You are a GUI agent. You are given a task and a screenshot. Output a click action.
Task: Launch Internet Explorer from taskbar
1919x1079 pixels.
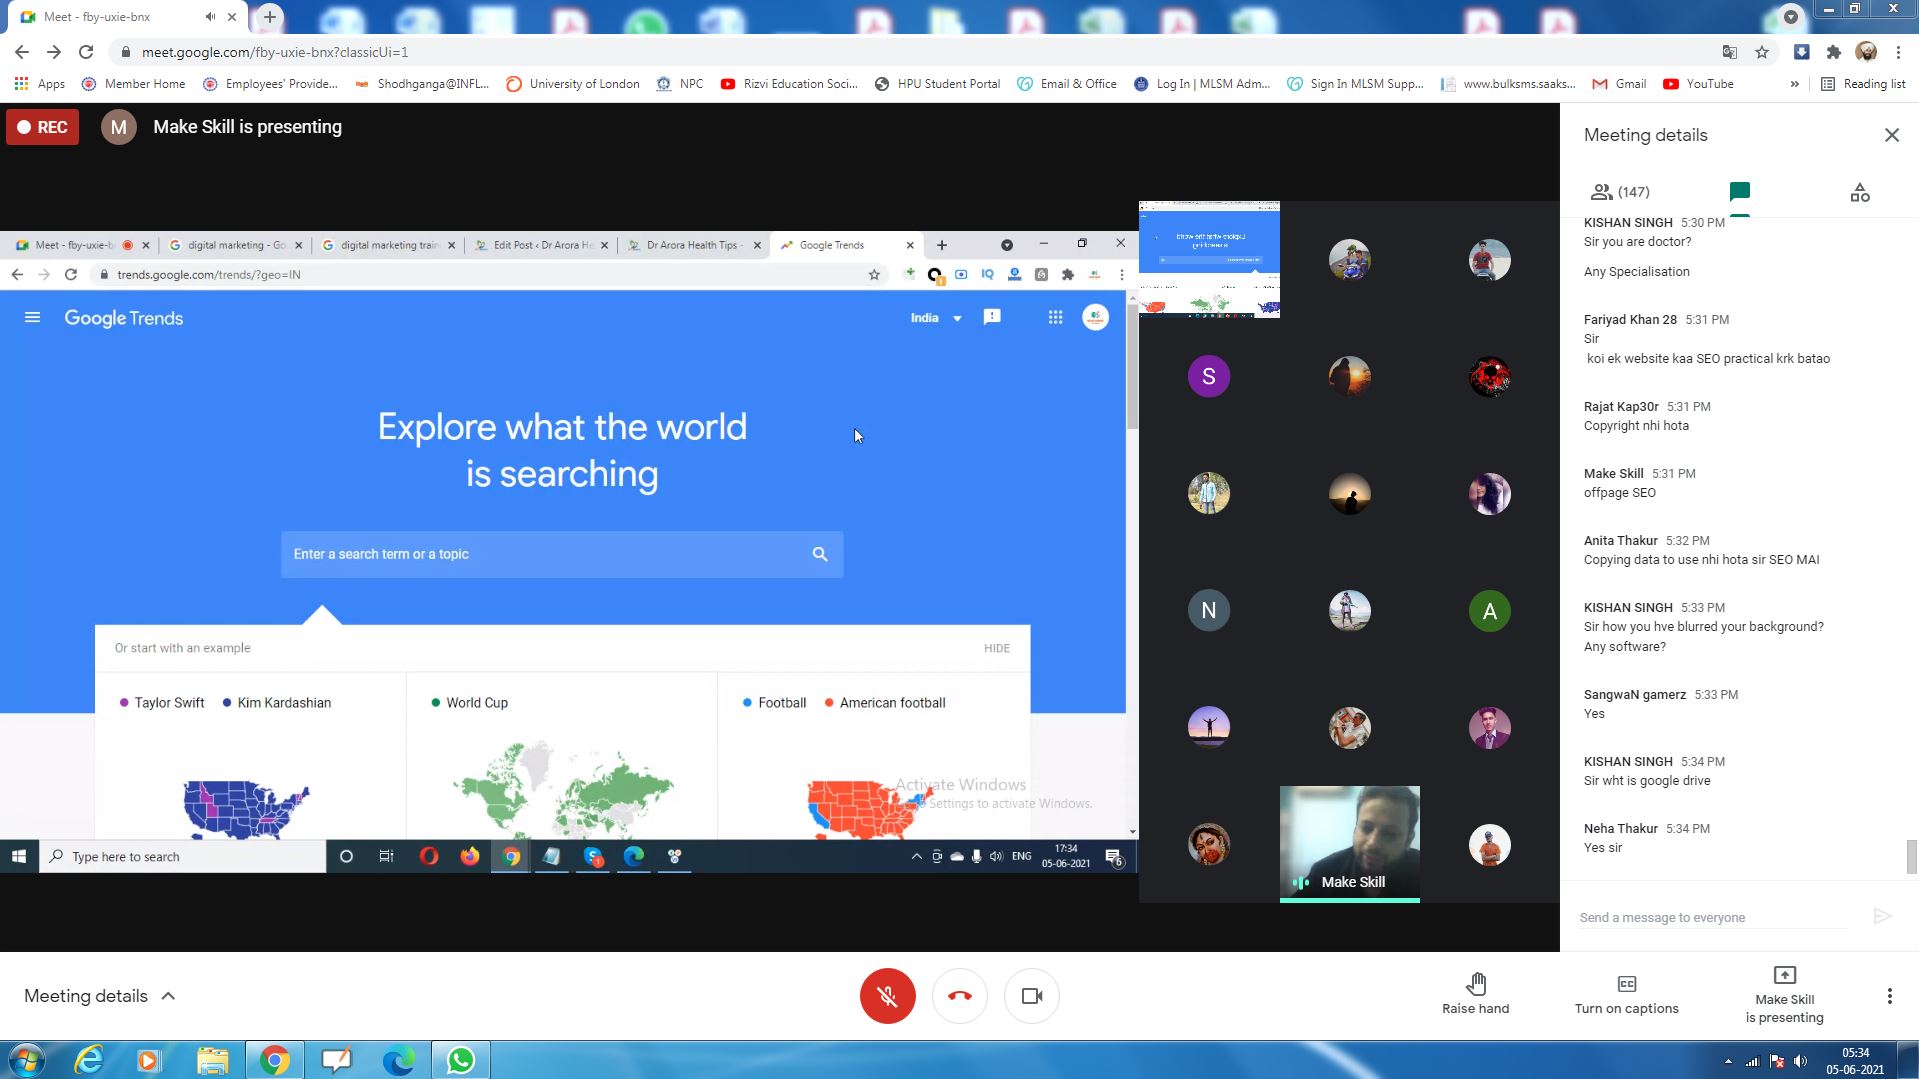(89, 1060)
